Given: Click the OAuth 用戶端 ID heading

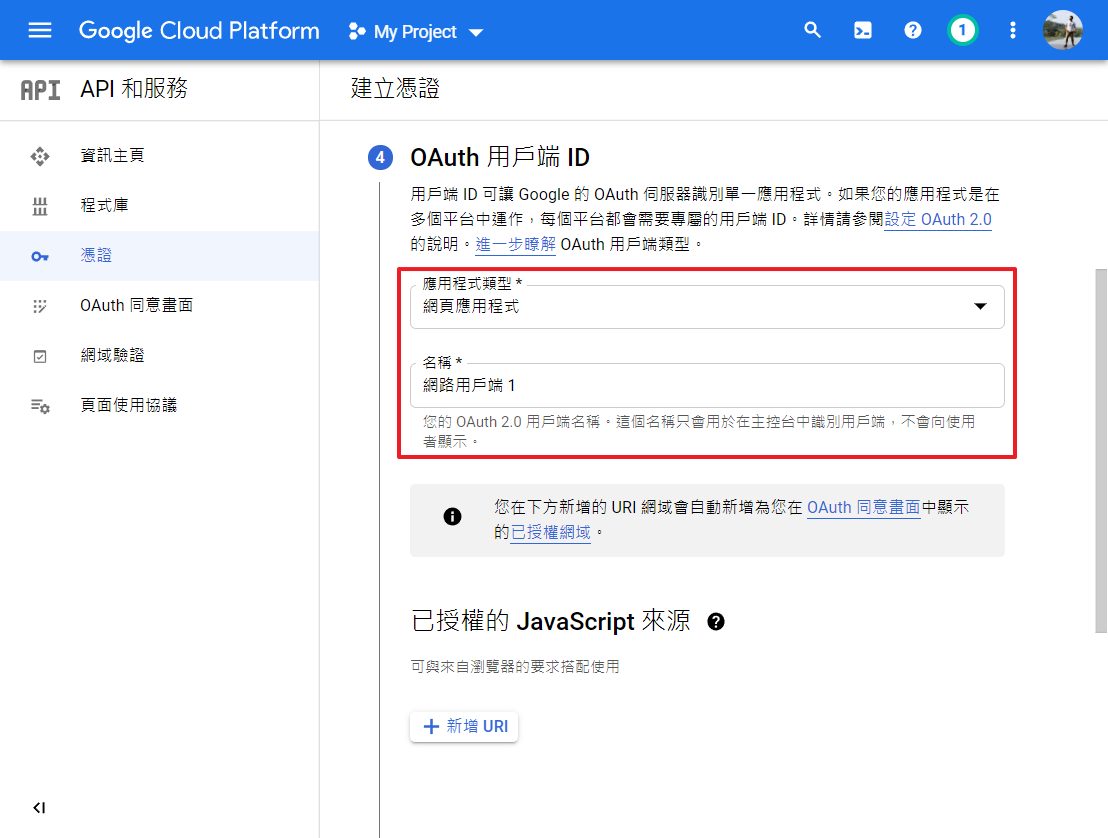Looking at the screenshot, I should coord(500,157).
